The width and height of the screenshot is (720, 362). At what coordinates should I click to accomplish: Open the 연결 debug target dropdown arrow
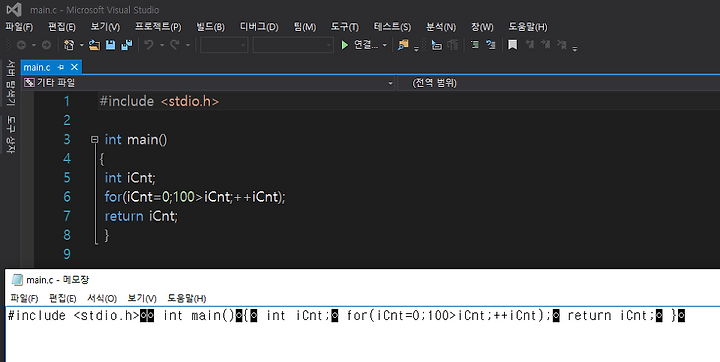tap(385, 45)
